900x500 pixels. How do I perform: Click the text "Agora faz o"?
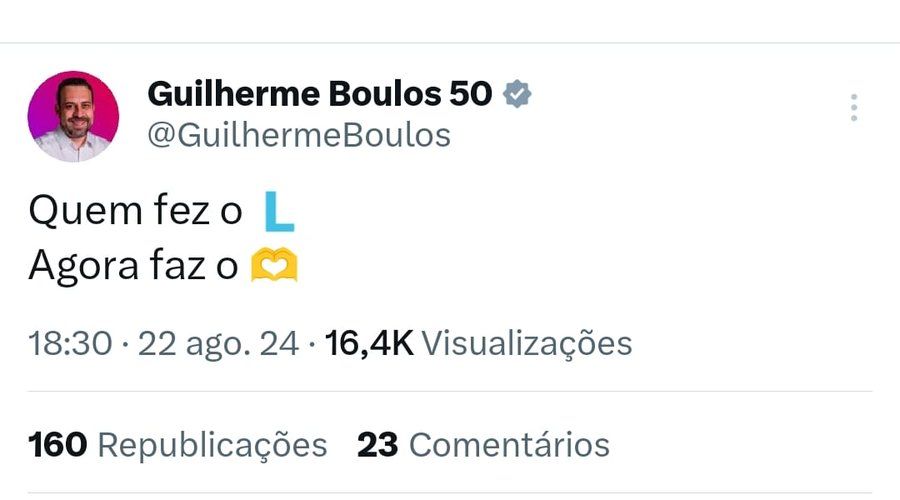click(133, 266)
